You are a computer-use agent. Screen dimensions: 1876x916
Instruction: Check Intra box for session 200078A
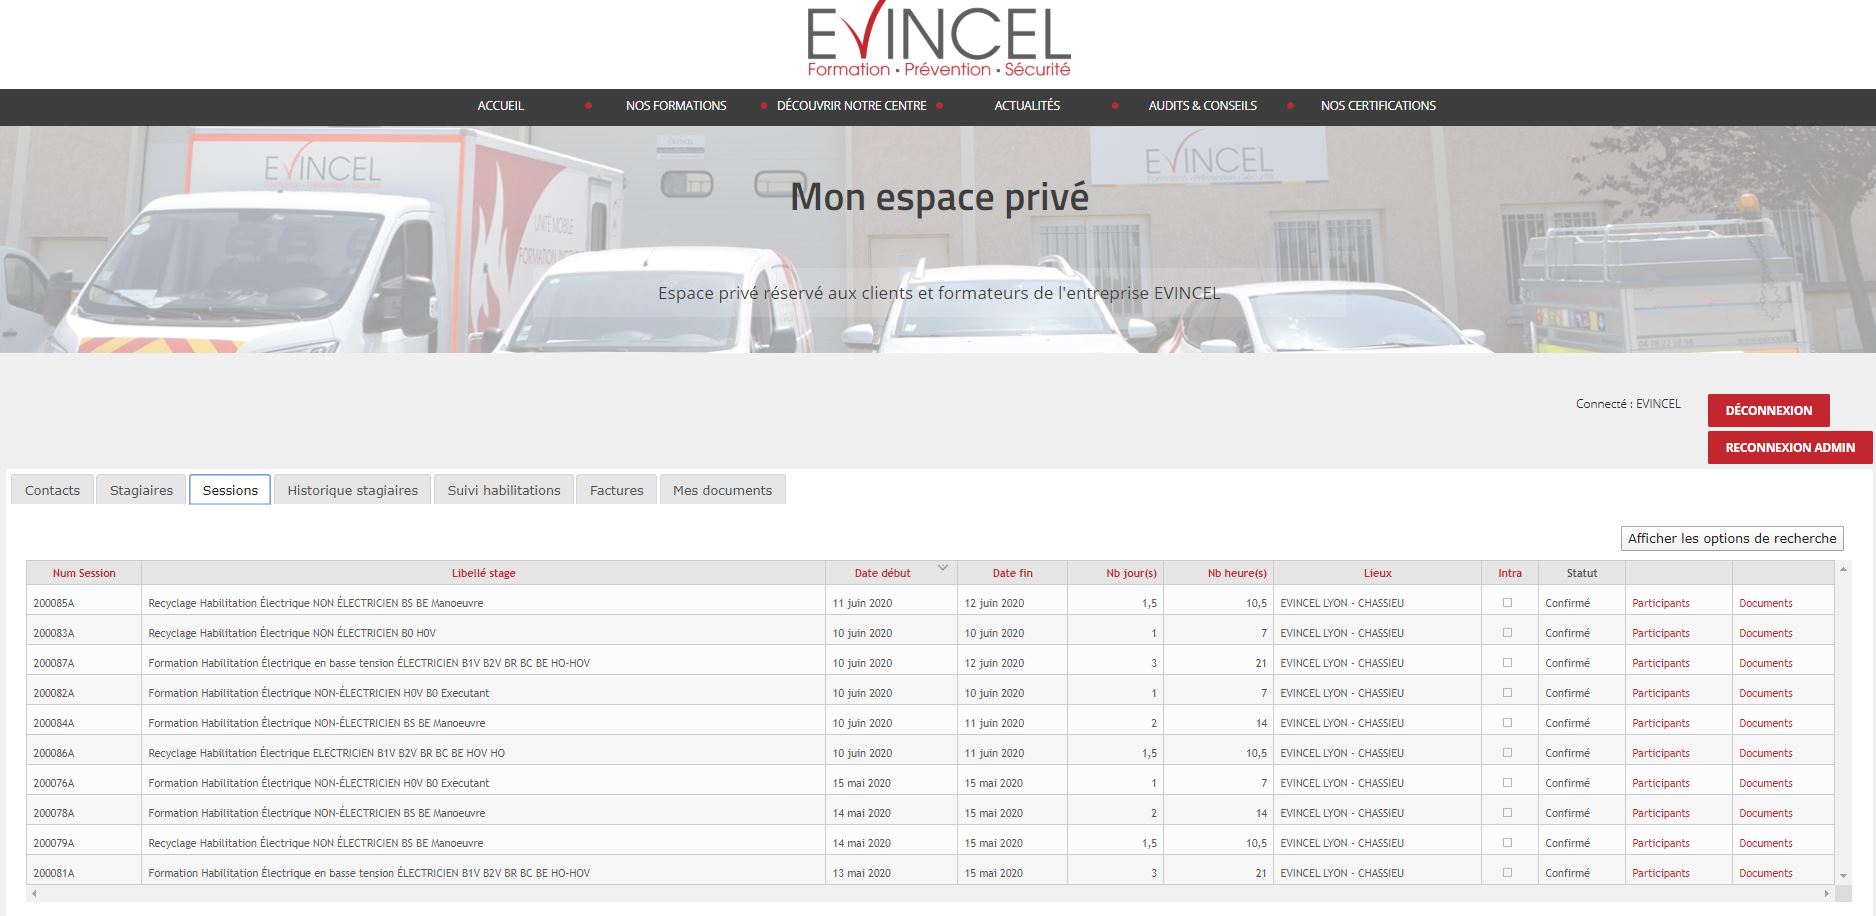point(1508,813)
